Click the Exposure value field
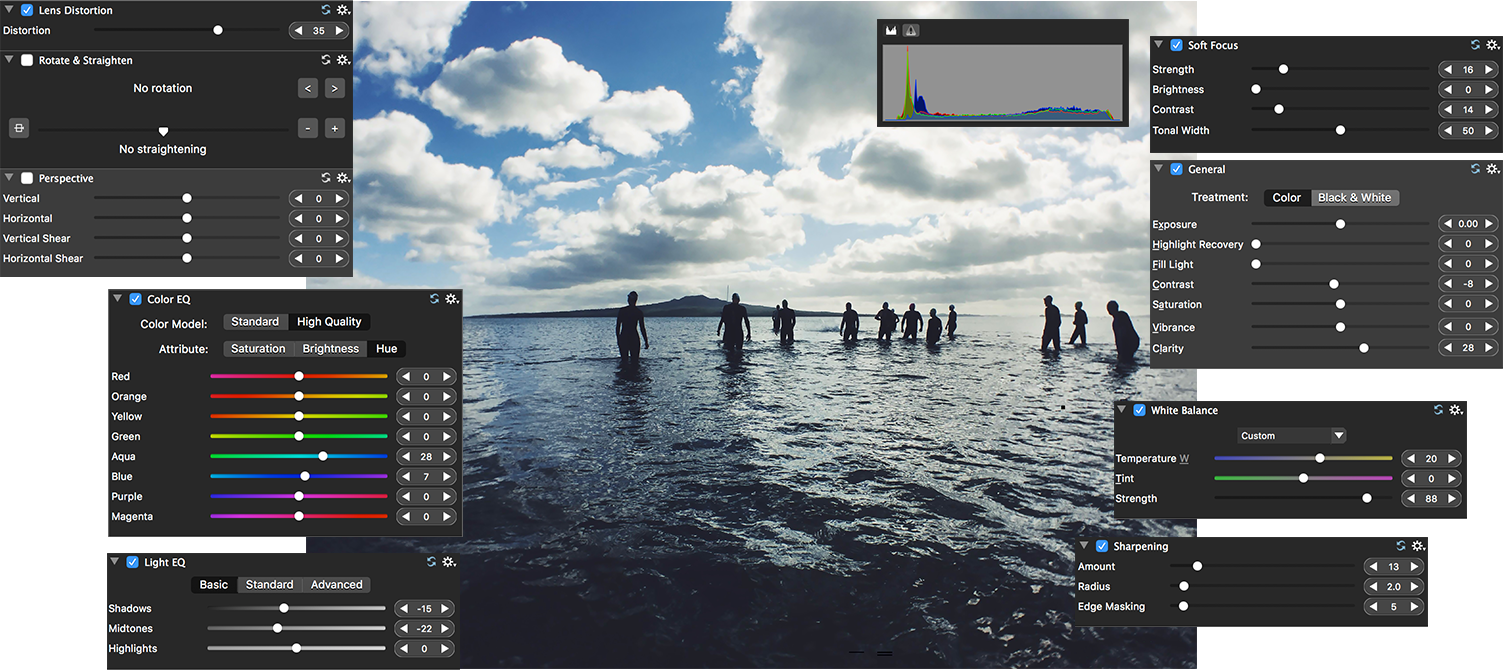 1468,225
